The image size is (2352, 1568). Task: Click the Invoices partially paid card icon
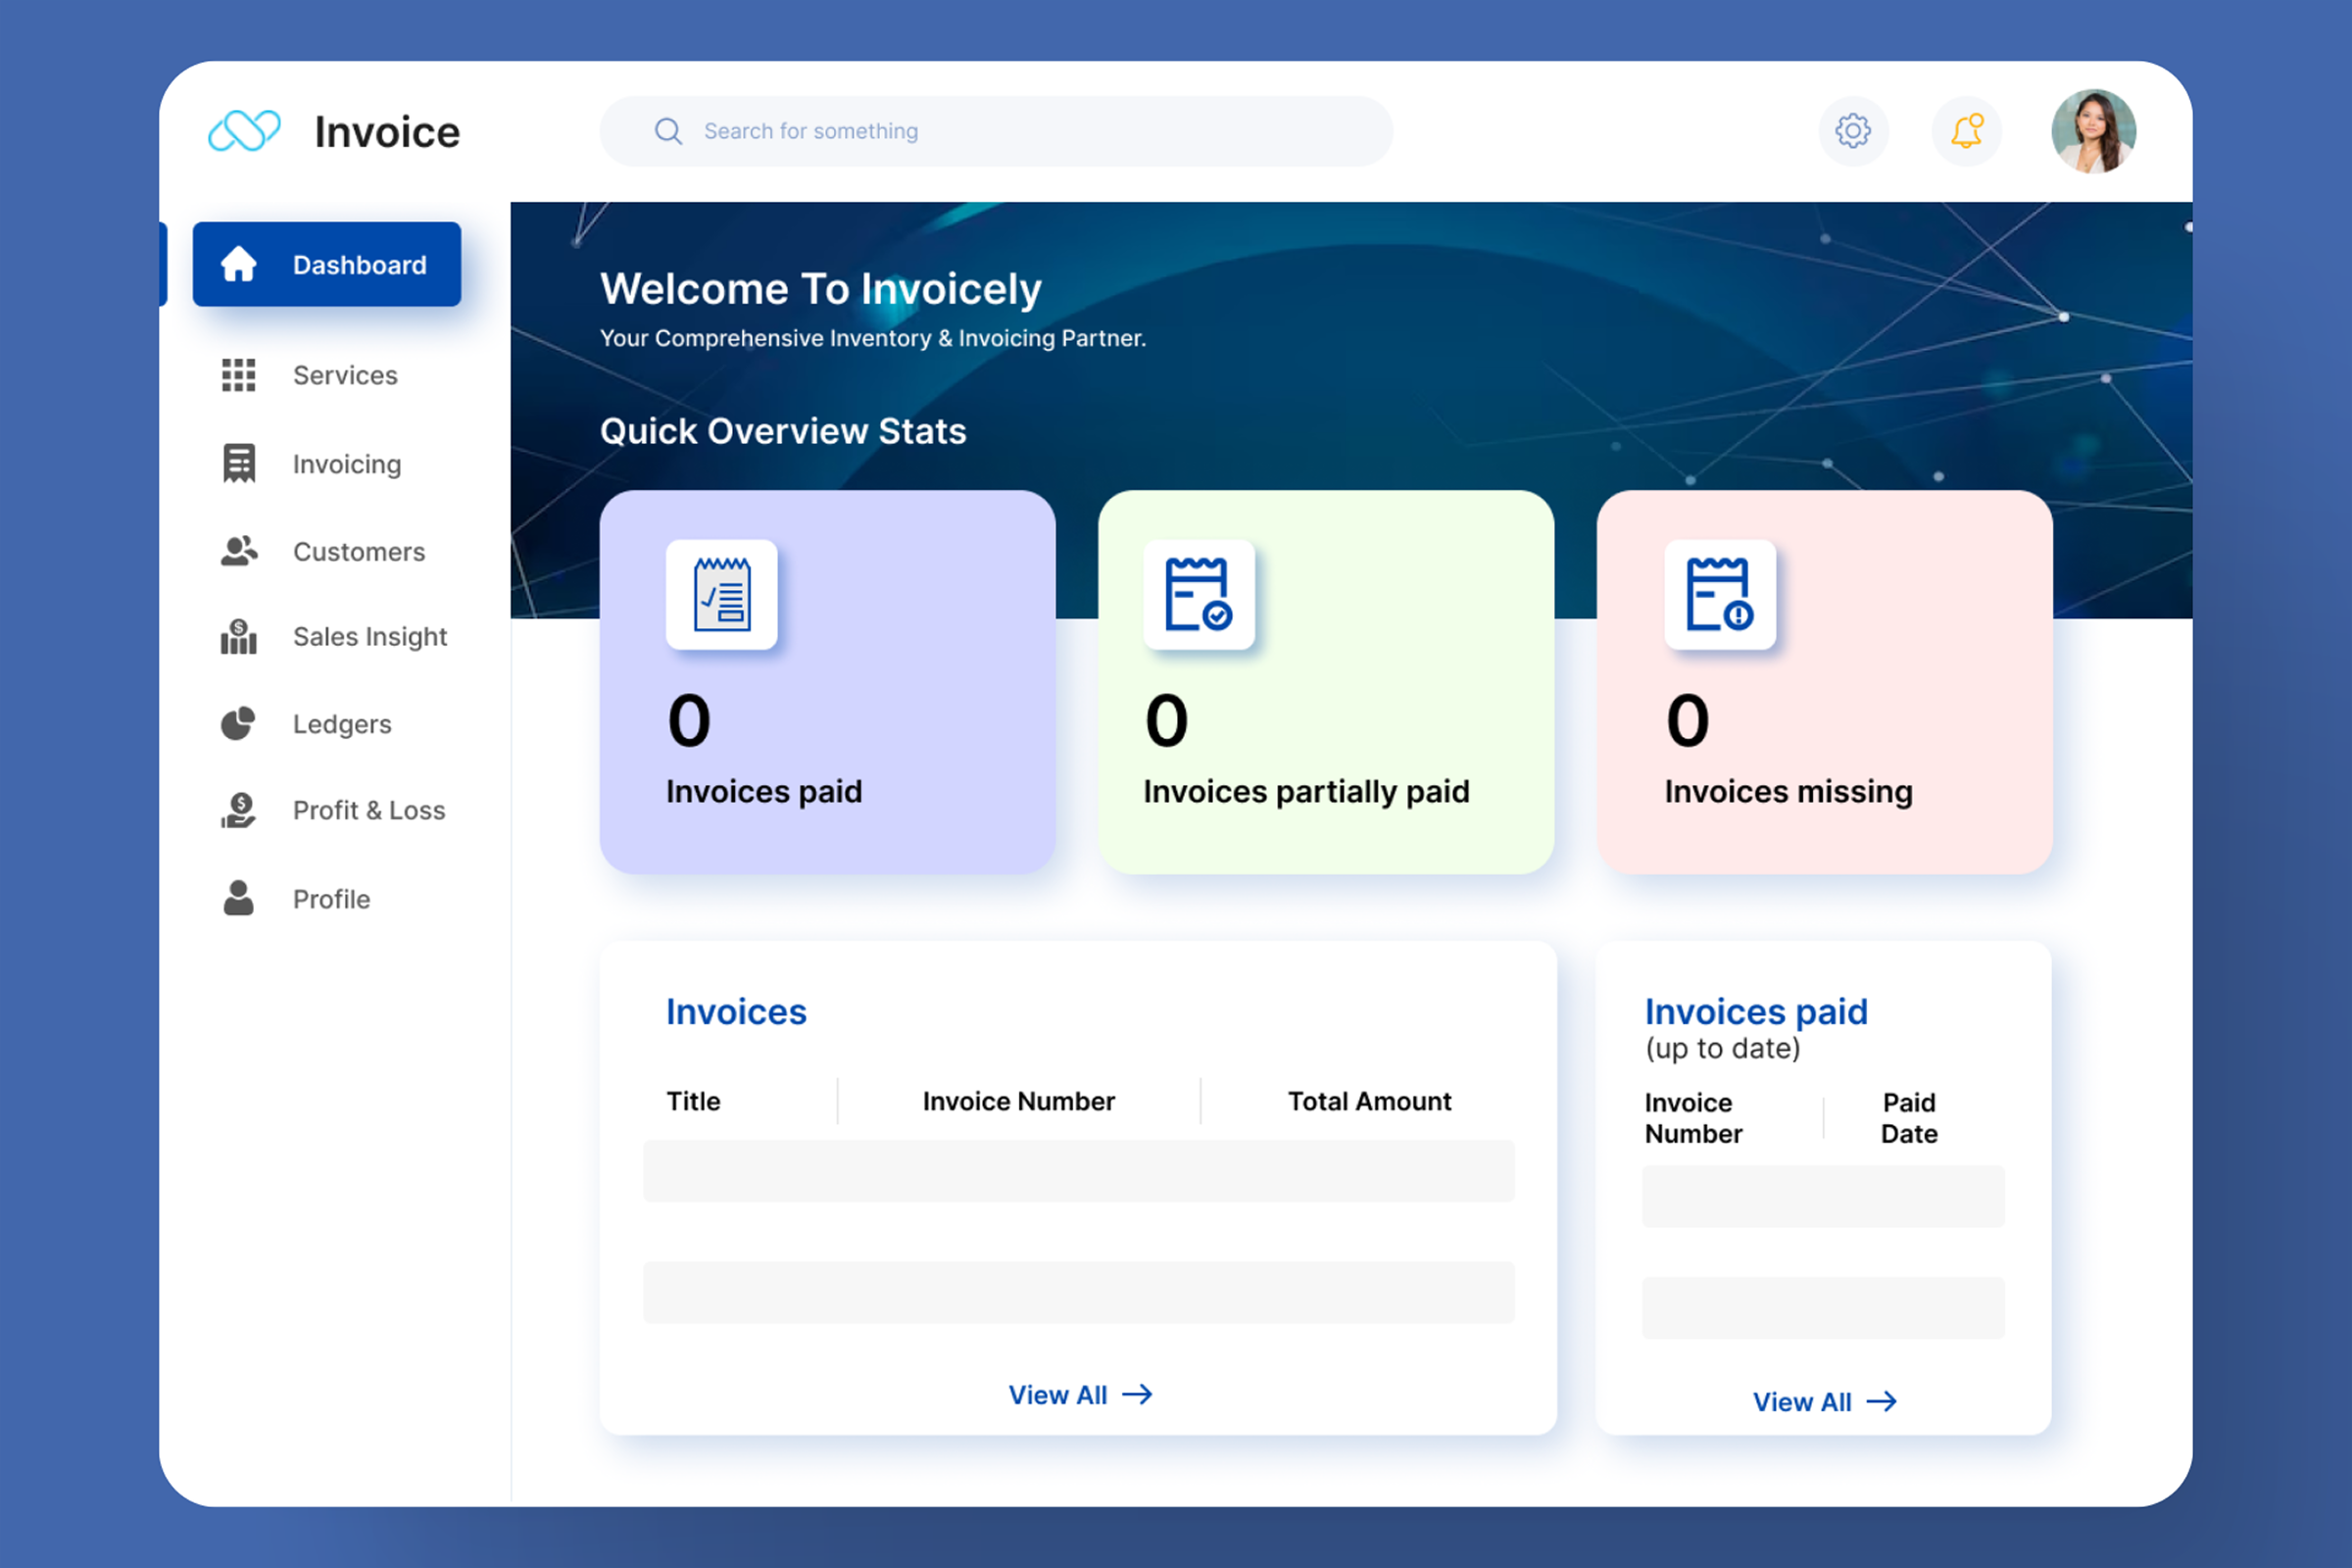point(1198,595)
